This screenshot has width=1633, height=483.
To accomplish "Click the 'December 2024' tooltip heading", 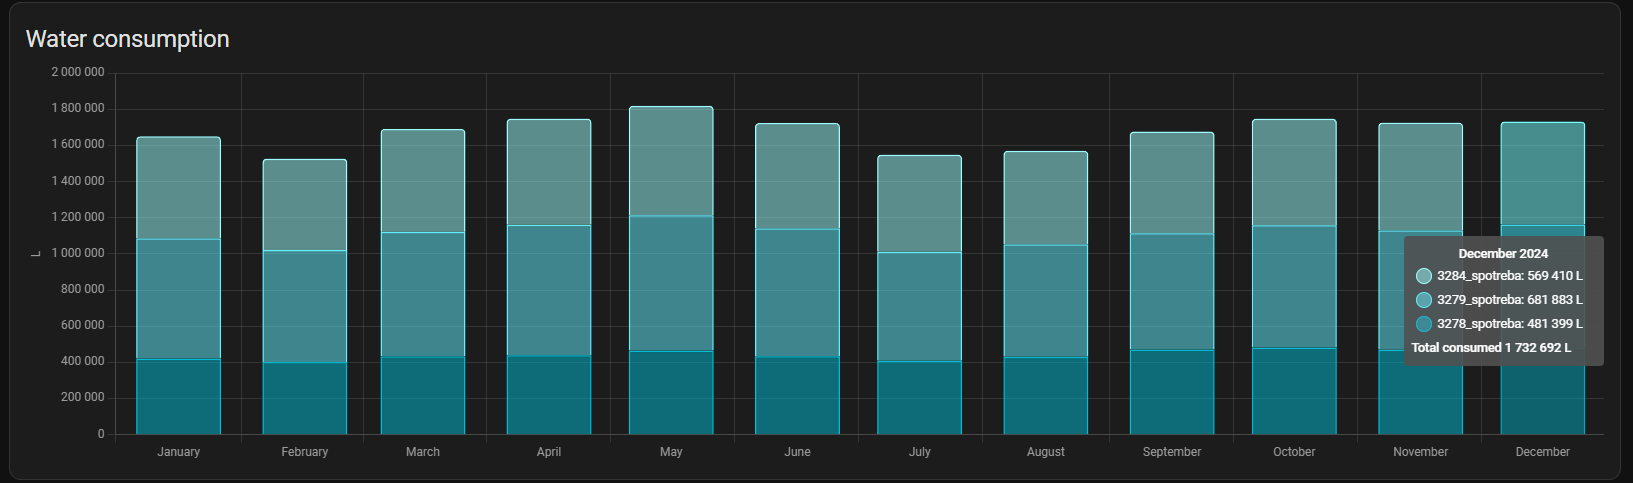I will 1502,254.
